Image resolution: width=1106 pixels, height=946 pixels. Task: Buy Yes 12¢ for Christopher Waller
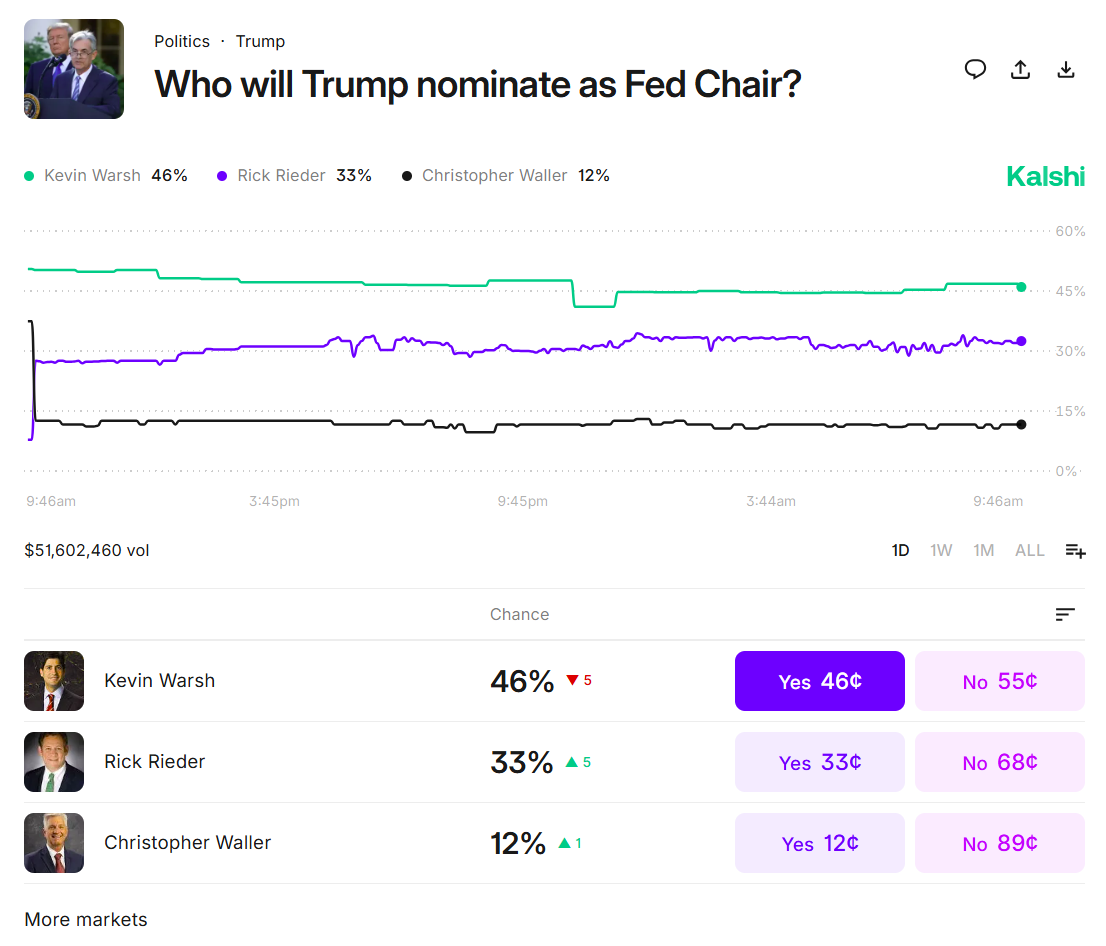pos(820,843)
